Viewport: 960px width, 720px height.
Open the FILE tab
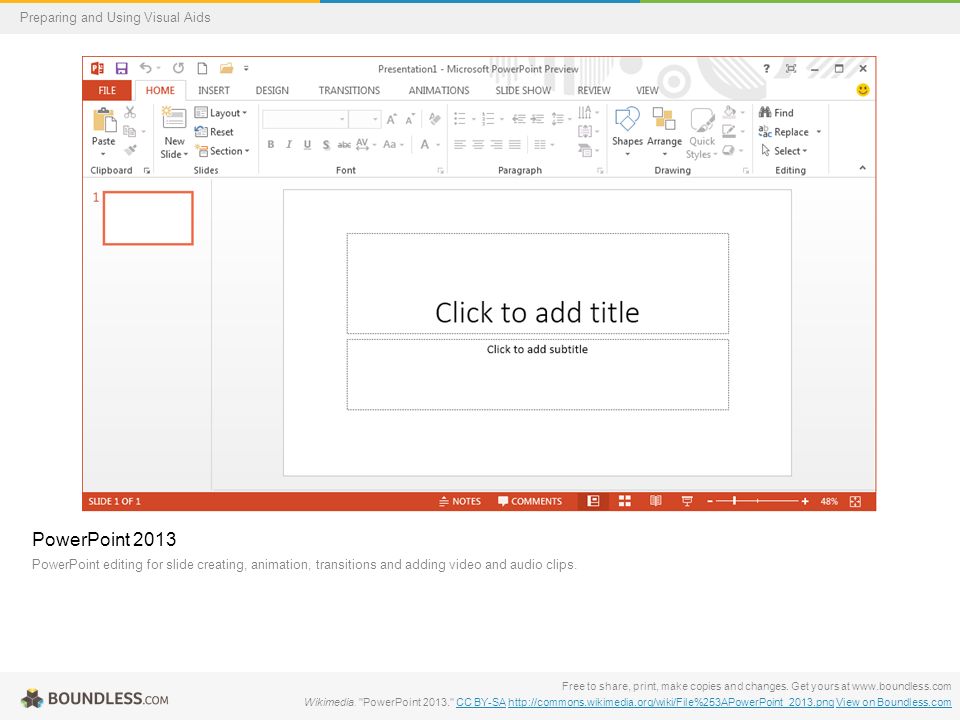107,90
